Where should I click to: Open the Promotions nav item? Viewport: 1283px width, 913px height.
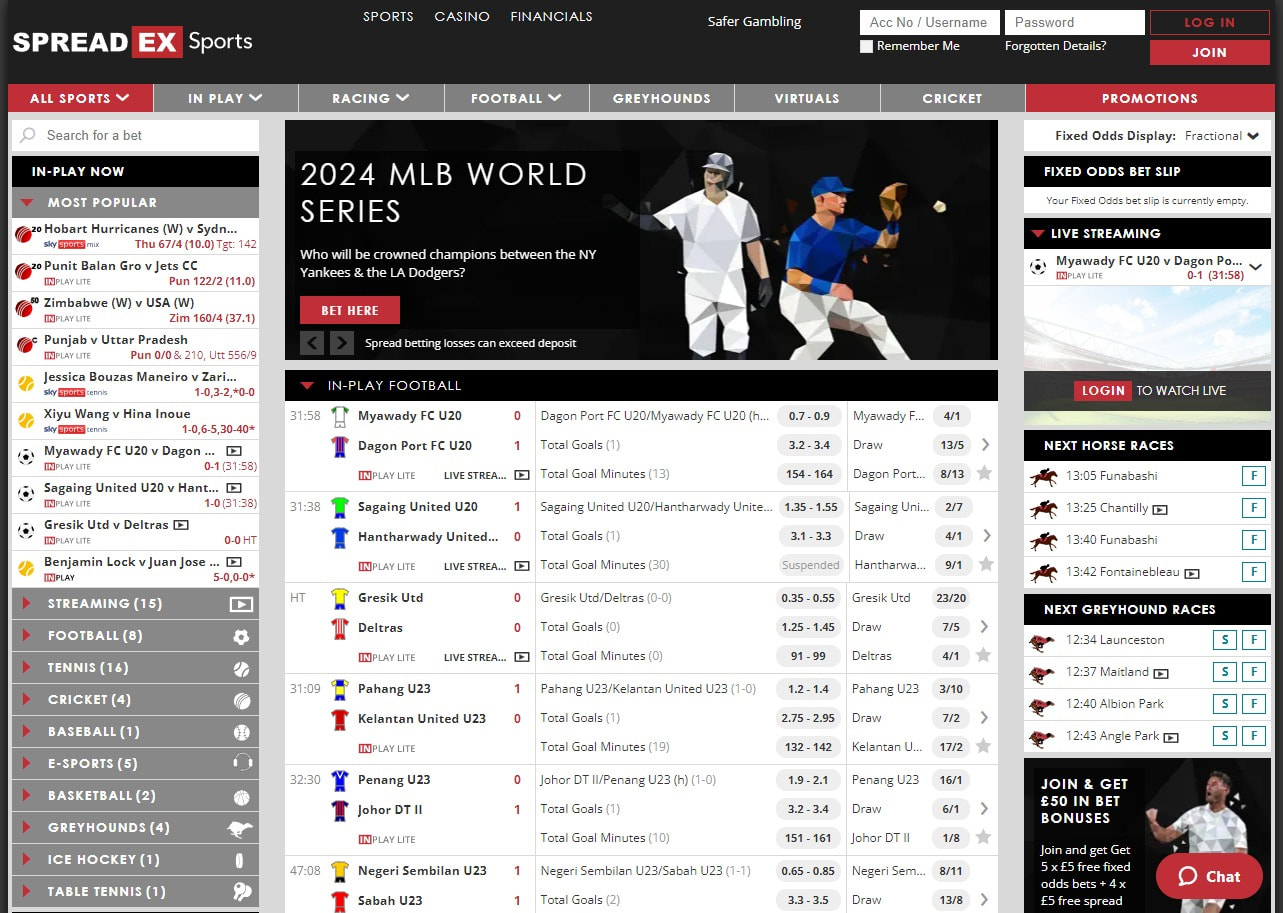tap(1149, 98)
